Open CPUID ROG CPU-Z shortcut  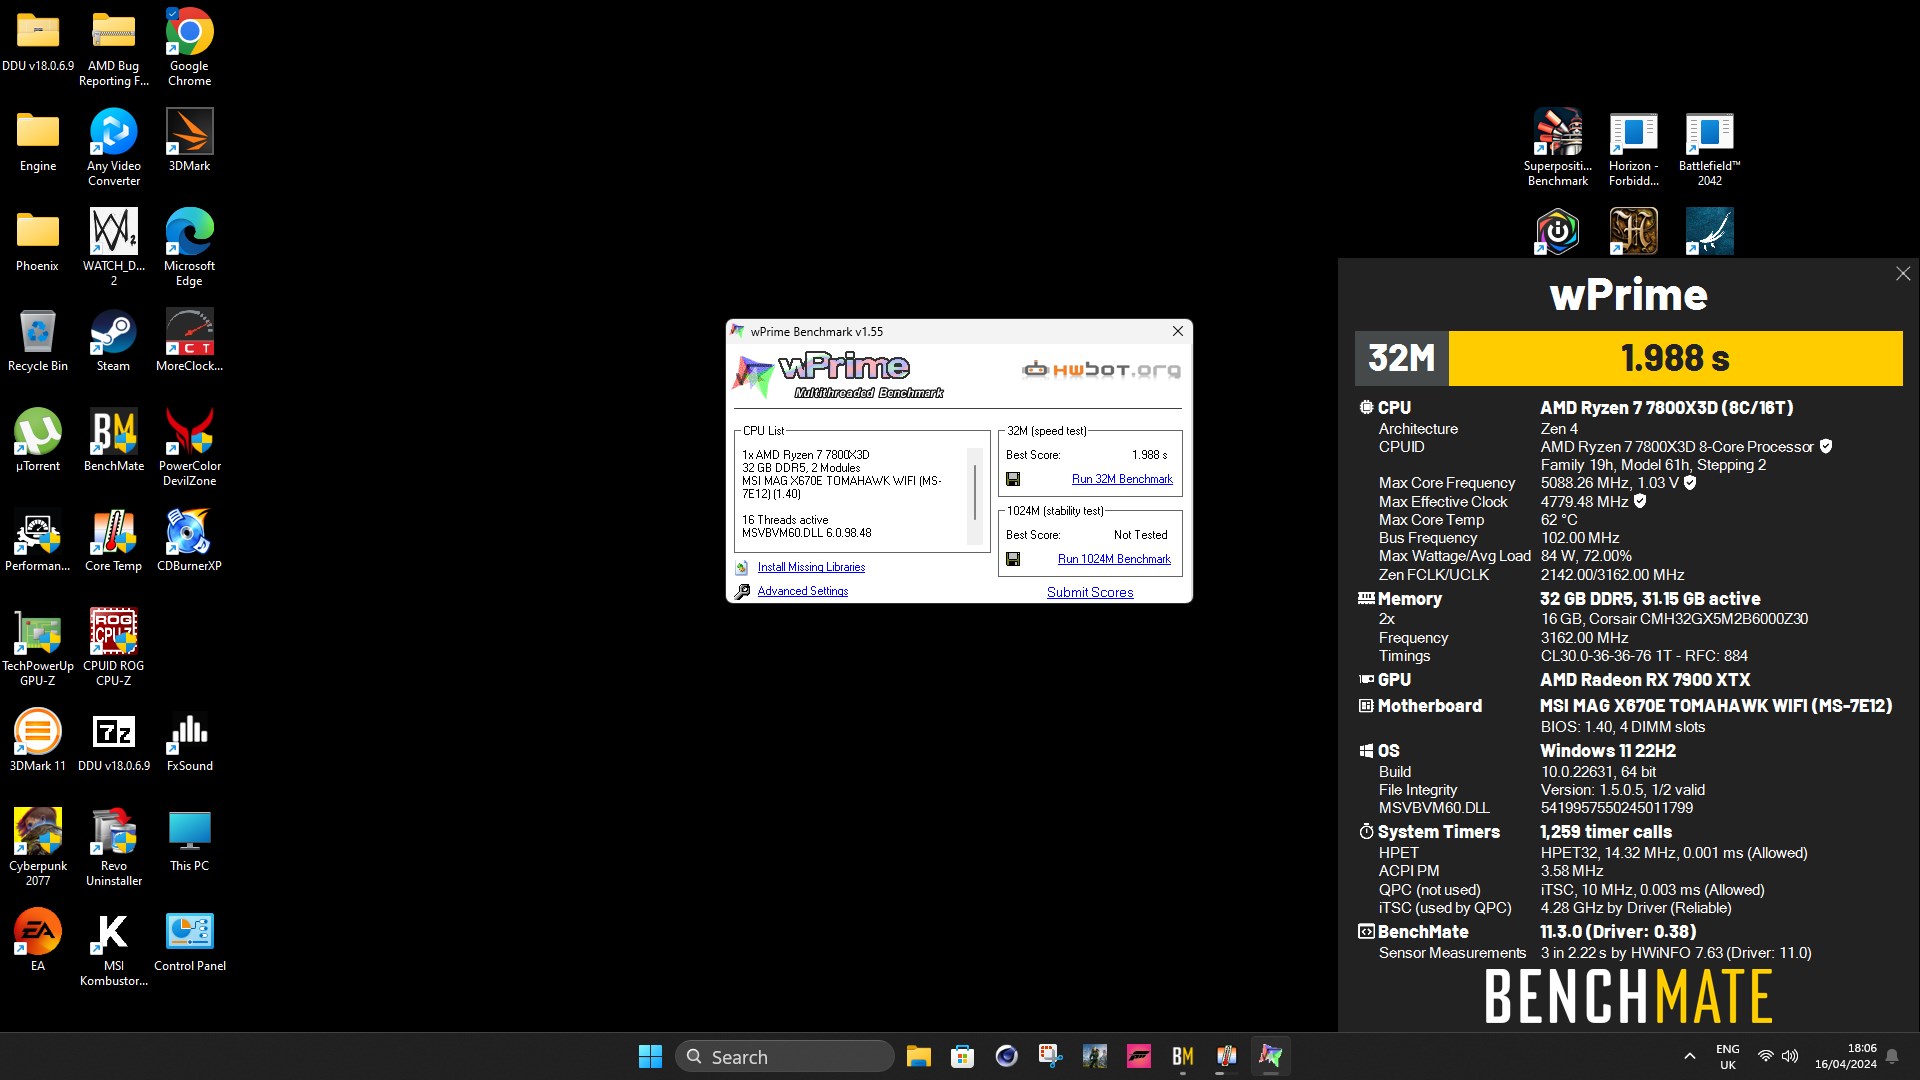pos(113,647)
